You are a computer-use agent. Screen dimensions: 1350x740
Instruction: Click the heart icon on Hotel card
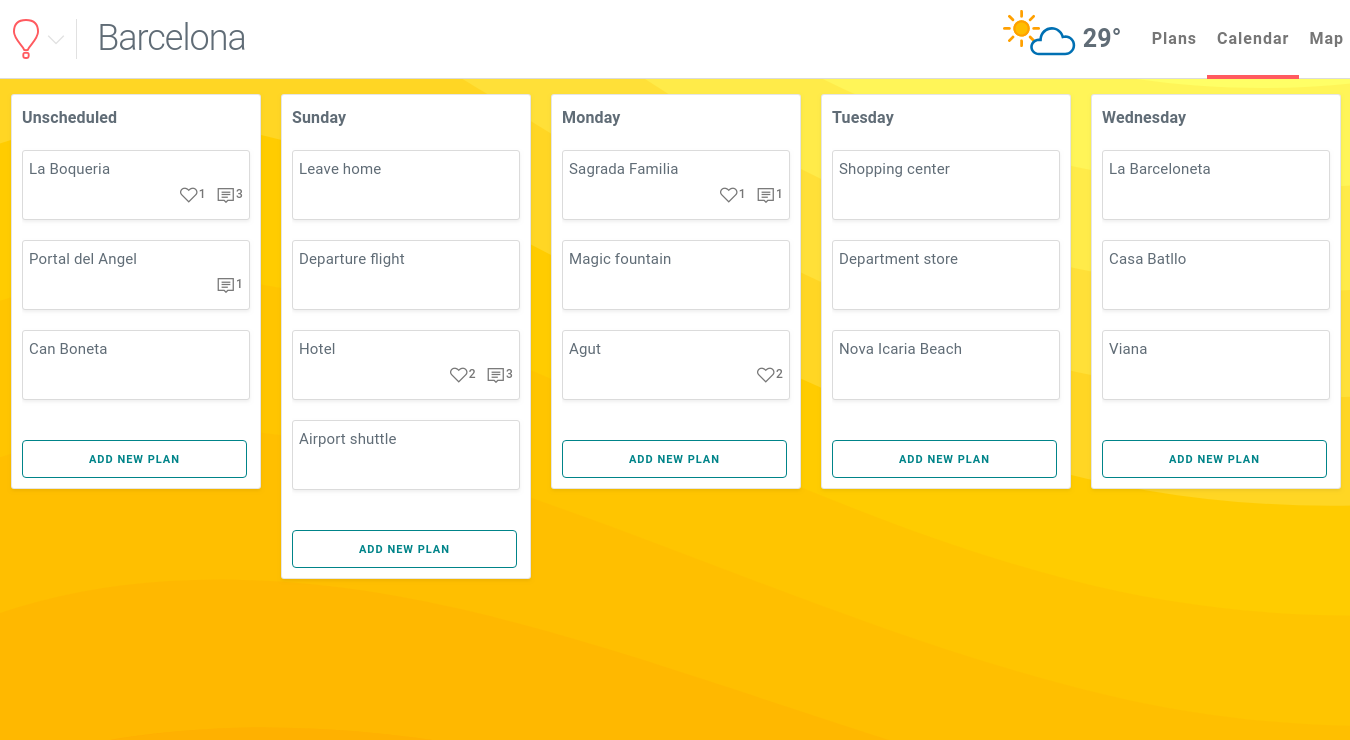(x=458, y=375)
